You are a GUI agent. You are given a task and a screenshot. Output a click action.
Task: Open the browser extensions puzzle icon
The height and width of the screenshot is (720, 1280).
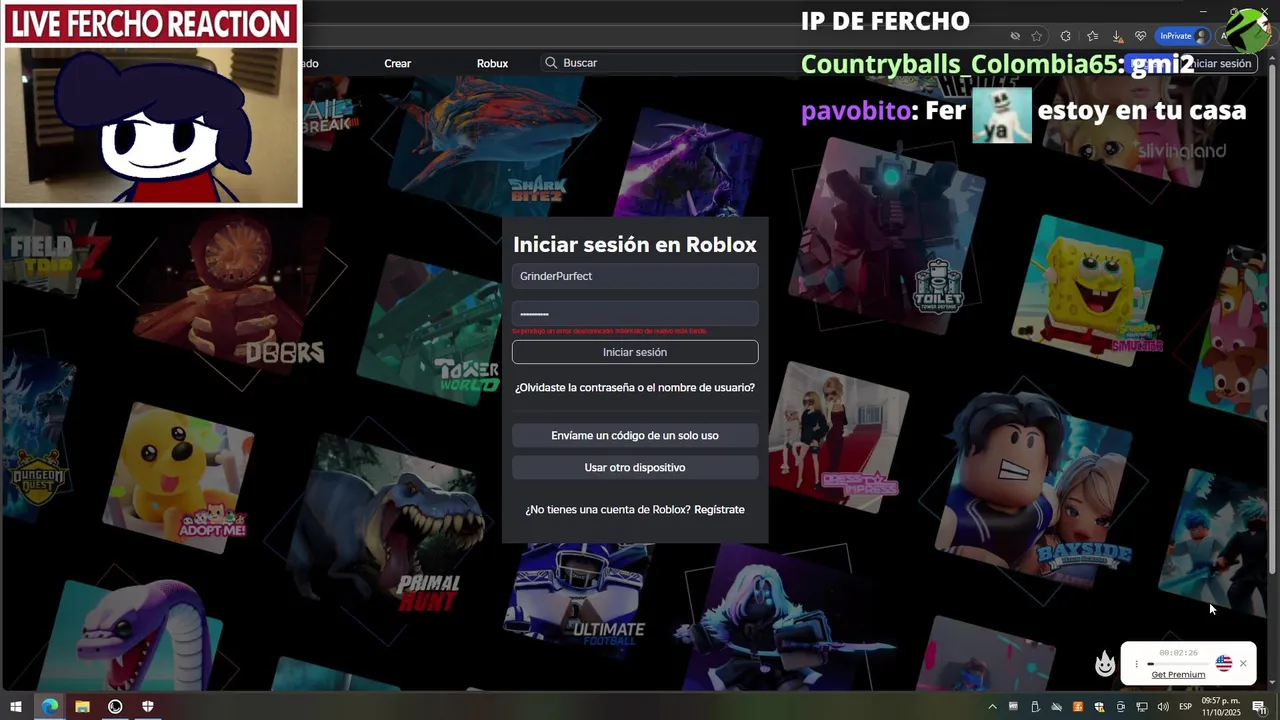coord(1066,36)
